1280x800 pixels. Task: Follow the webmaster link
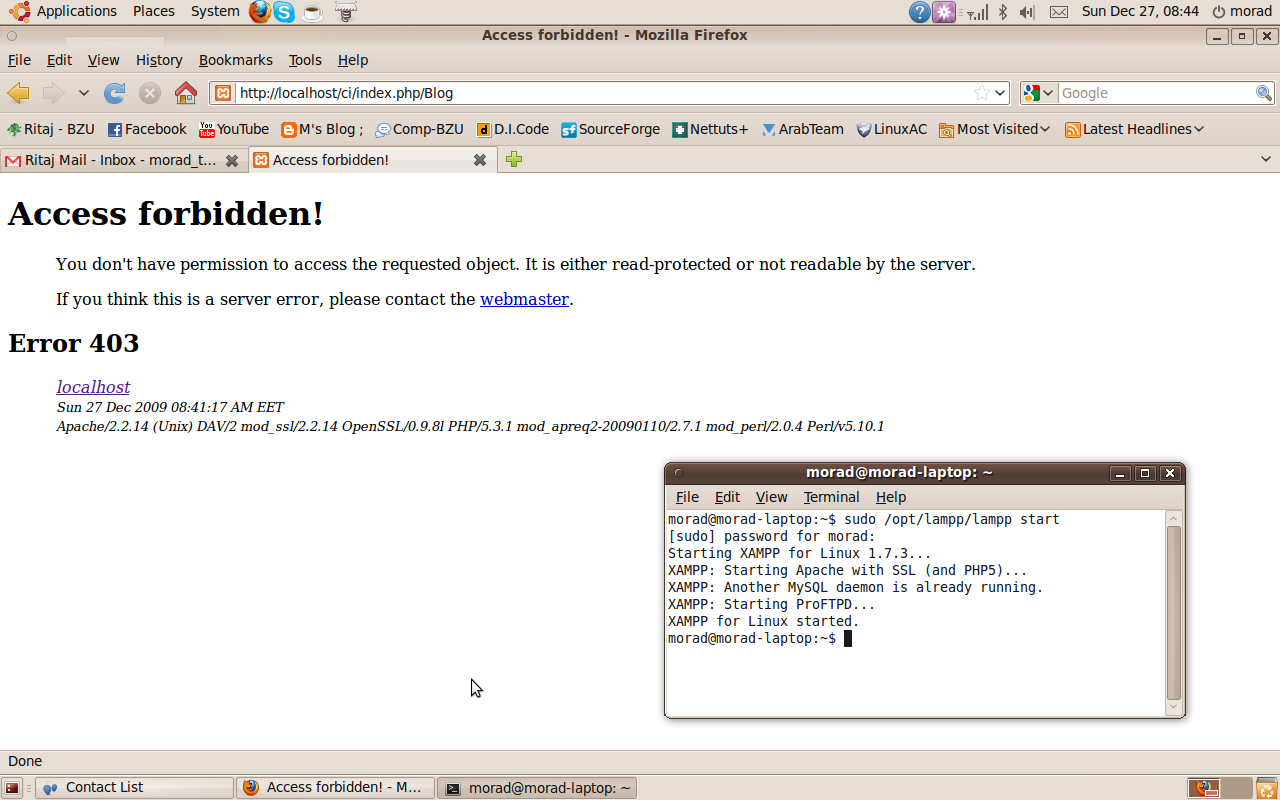click(524, 299)
